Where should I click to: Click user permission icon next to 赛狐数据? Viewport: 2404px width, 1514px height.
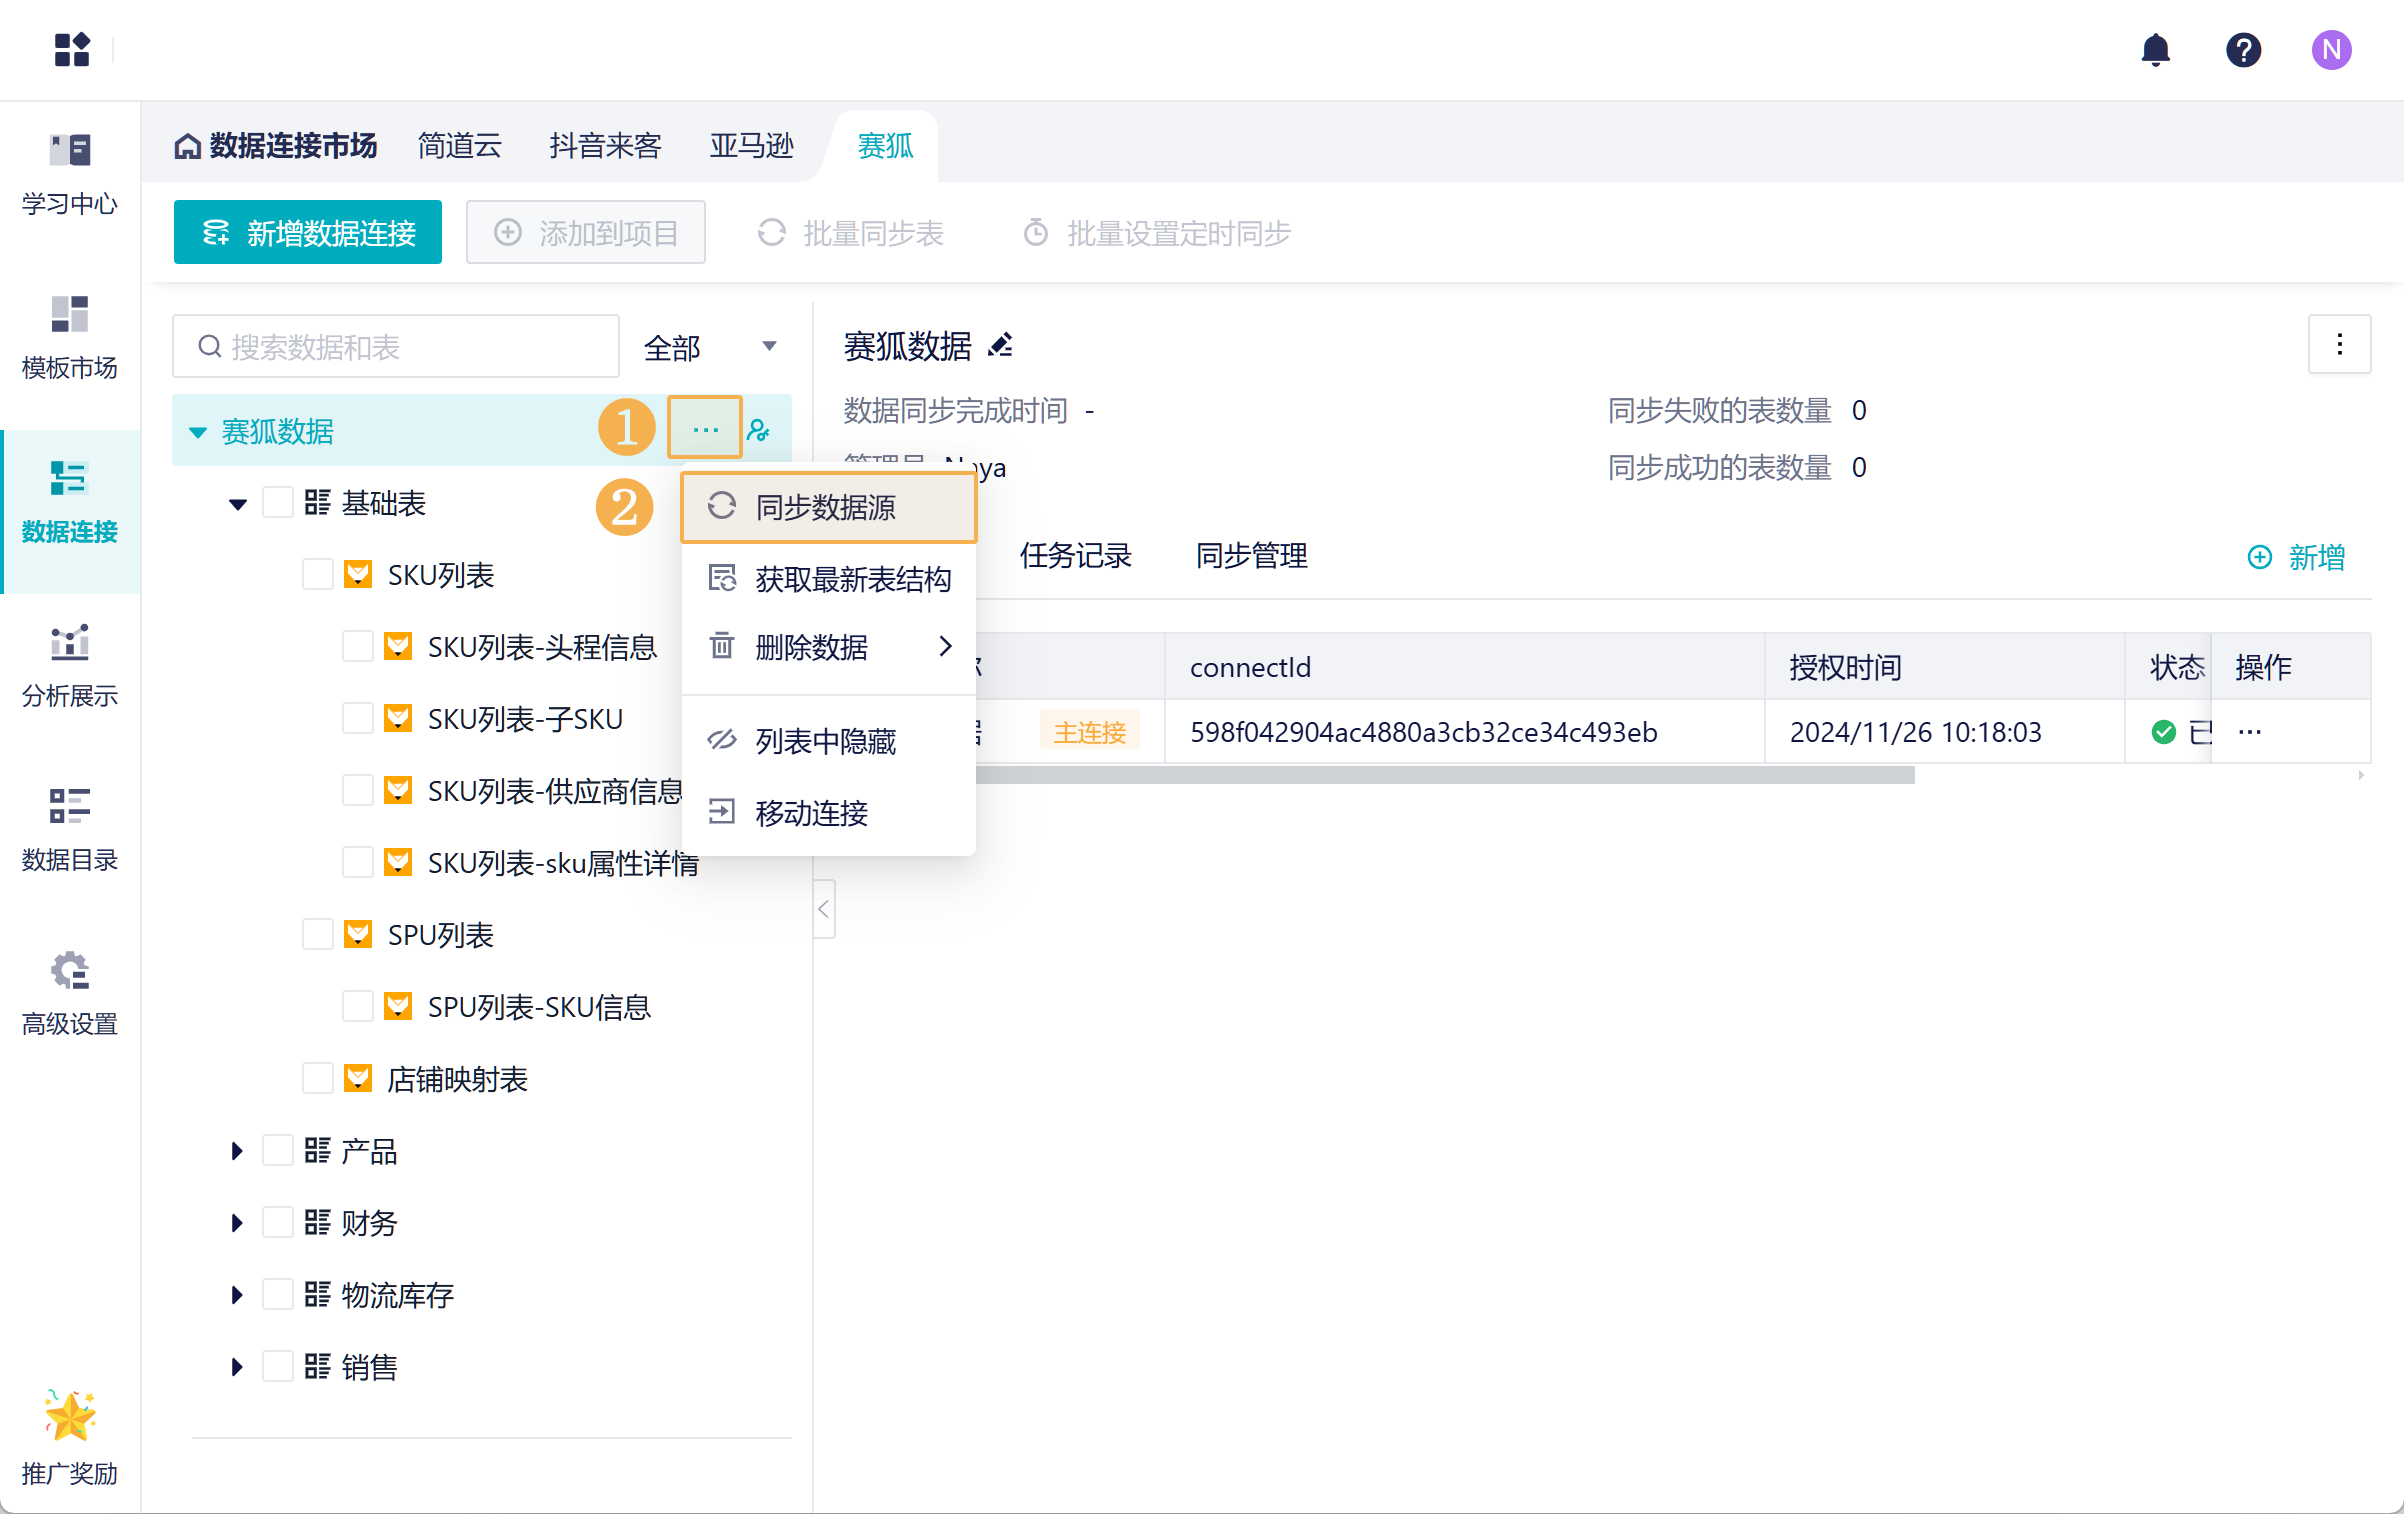coord(759,431)
